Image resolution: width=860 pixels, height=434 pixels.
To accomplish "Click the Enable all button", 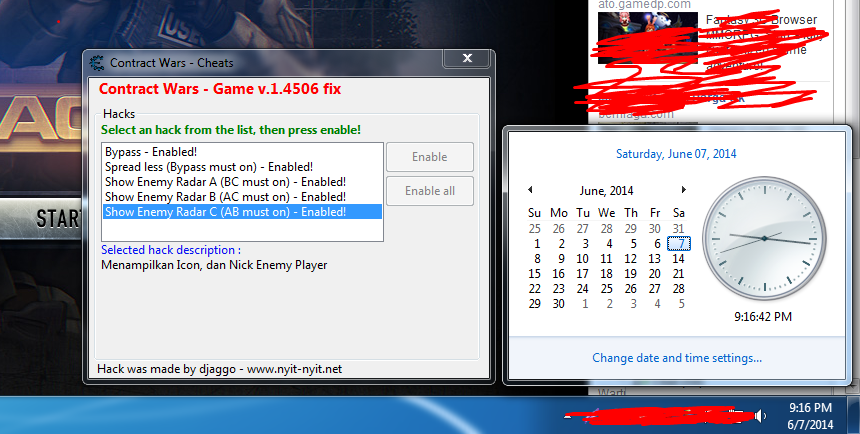I will [429, 191].
